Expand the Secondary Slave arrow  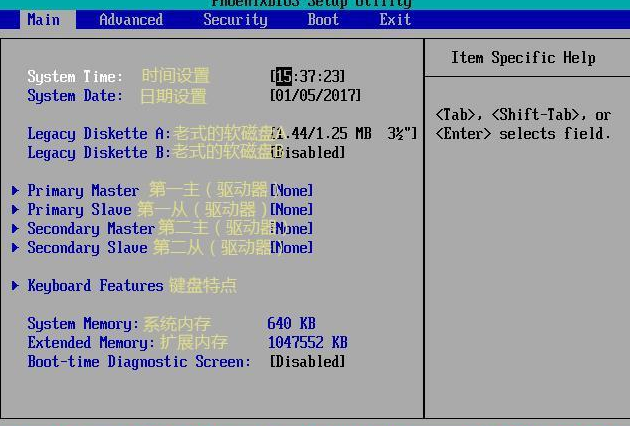16,247
